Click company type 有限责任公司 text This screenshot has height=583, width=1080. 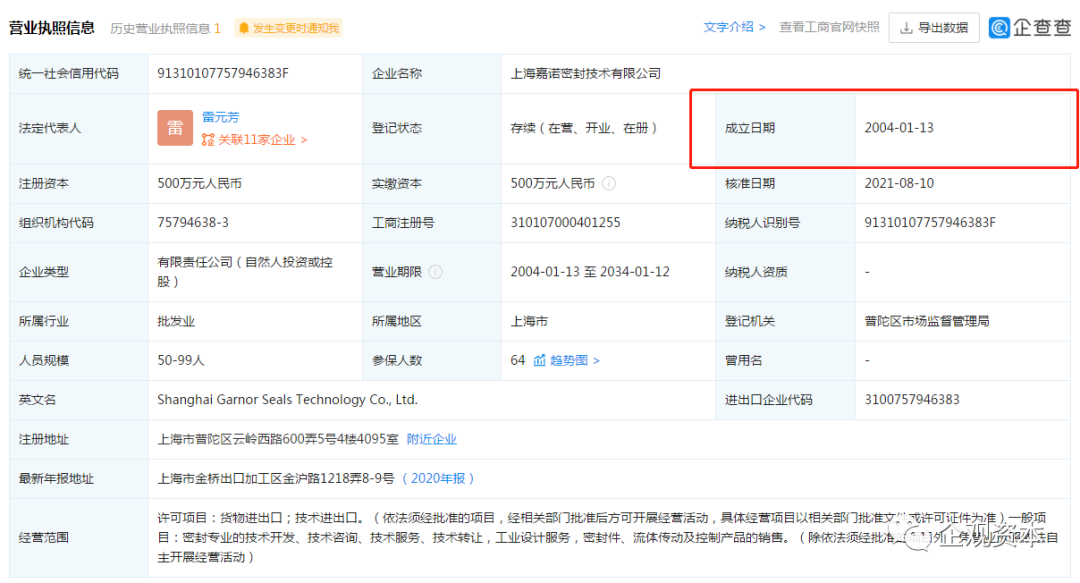click(x=245, y=272)
